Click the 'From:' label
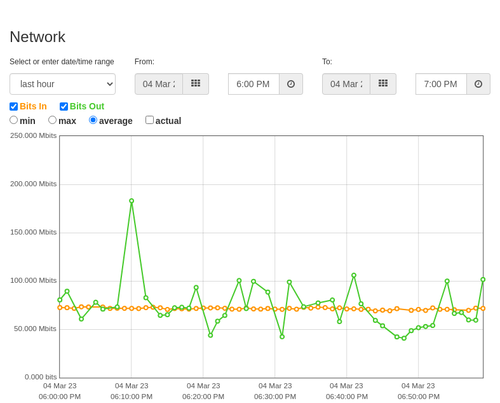 click(144, 62)
